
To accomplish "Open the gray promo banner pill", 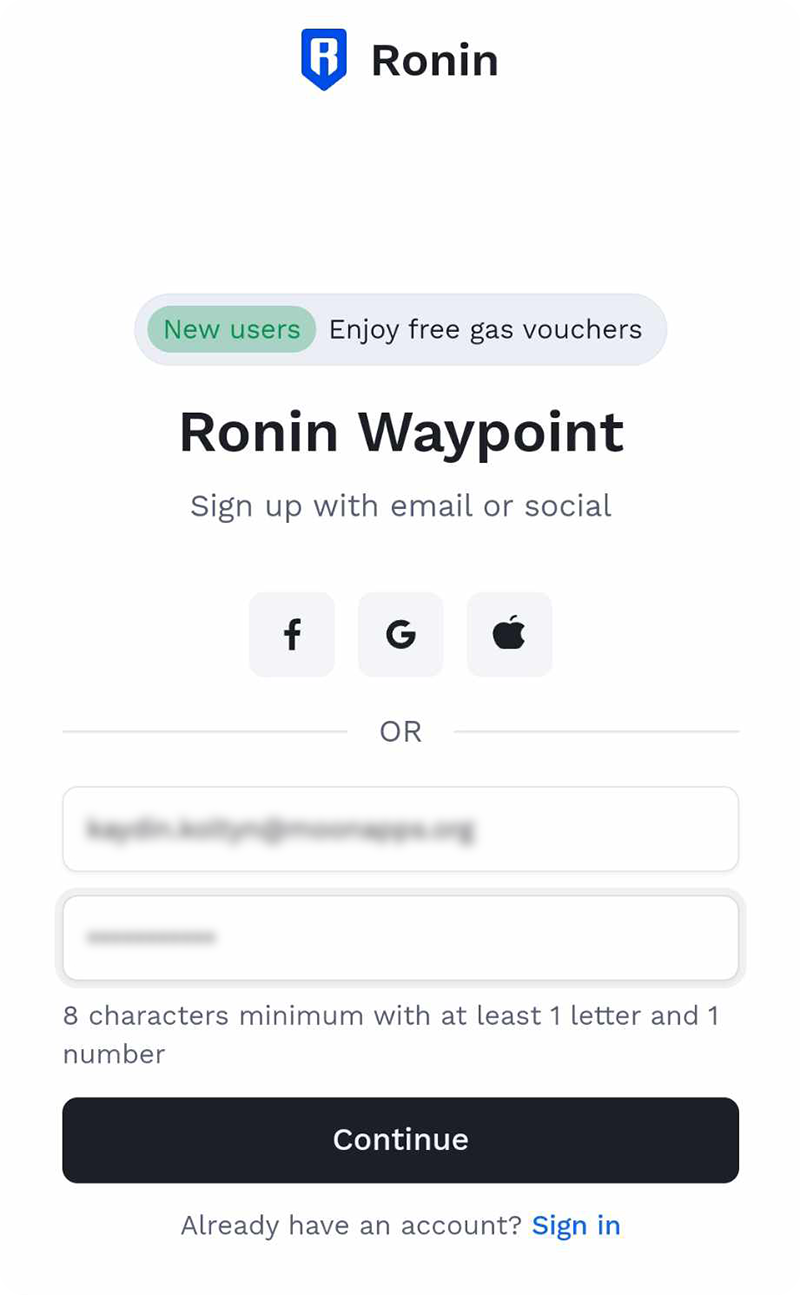I will (401, 329).
